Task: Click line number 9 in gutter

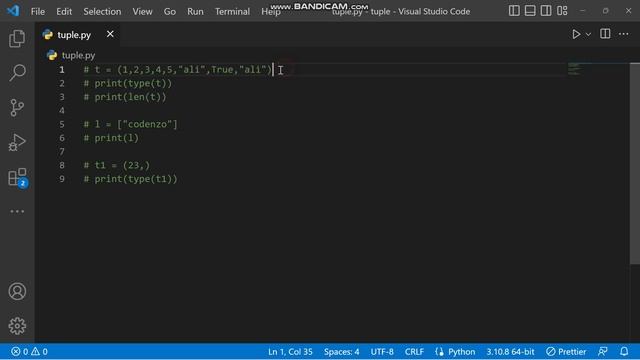Action: point(62,179)
